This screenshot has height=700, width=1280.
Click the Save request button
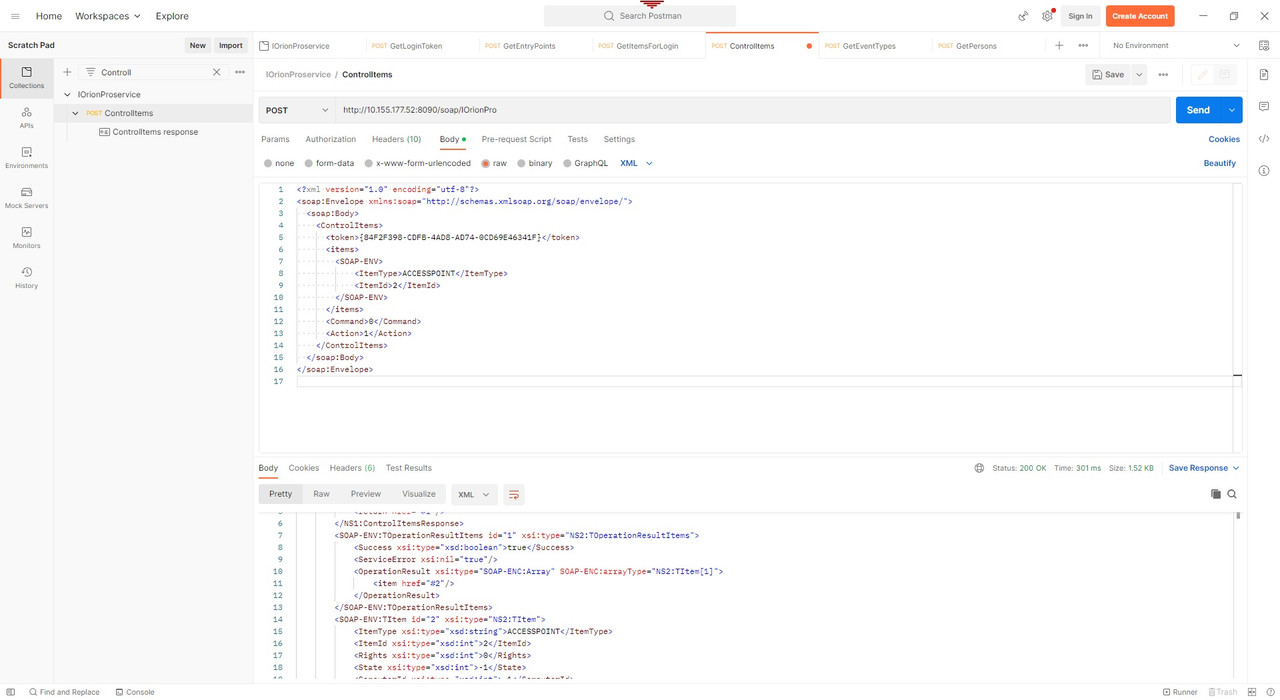[1108, 74]
